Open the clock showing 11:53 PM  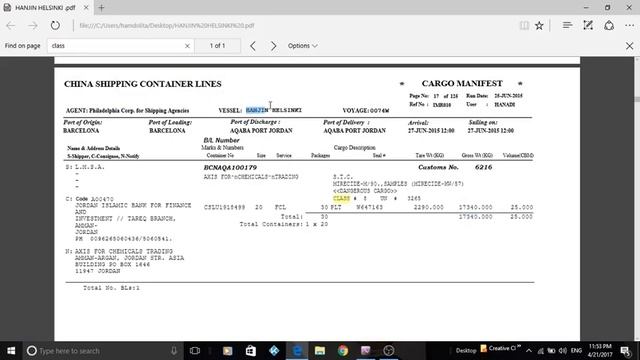[x=600, y=351]
